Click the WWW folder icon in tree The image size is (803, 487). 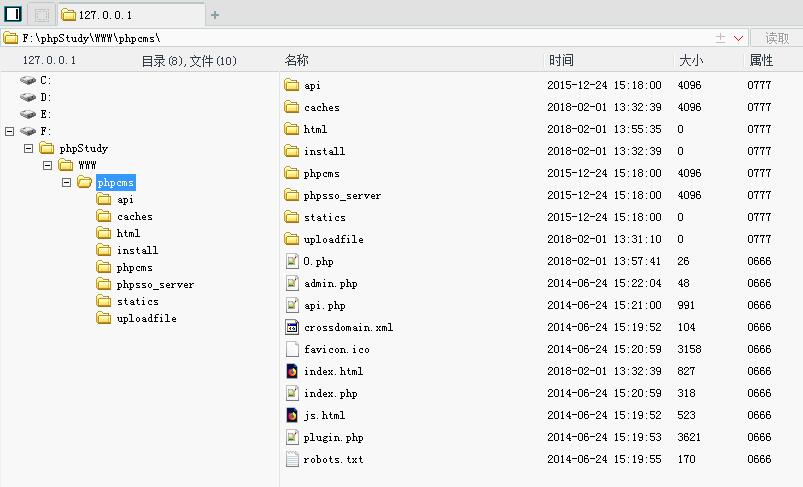[x=66, y=165]
